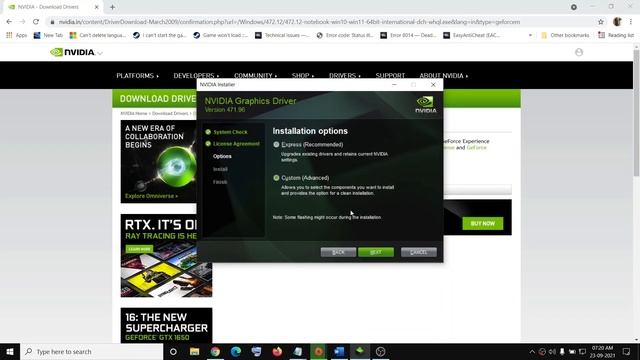The image size is (640, 360).
Task: Select the Custom (Advanced) radio option
Action: point(276,178)
